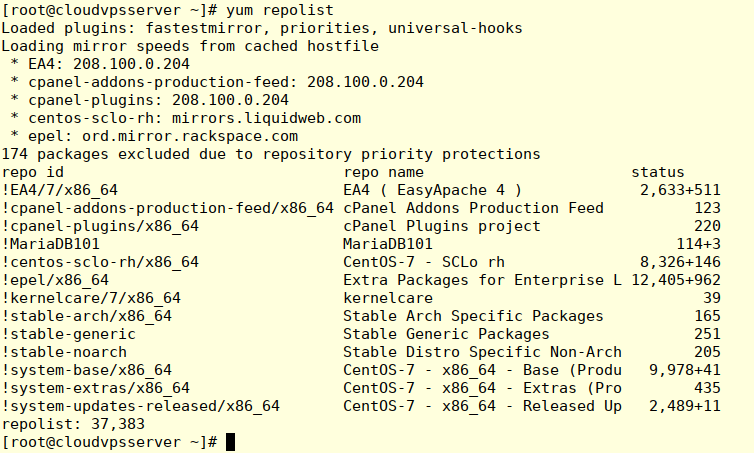
Task: Click the 'status' column header
Action: (657, 172)
